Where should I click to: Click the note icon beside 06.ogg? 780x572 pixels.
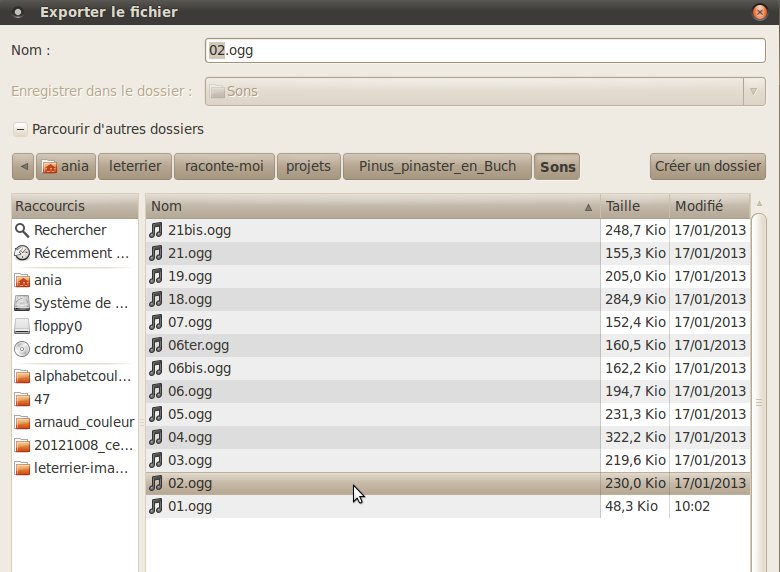(156, 391)
